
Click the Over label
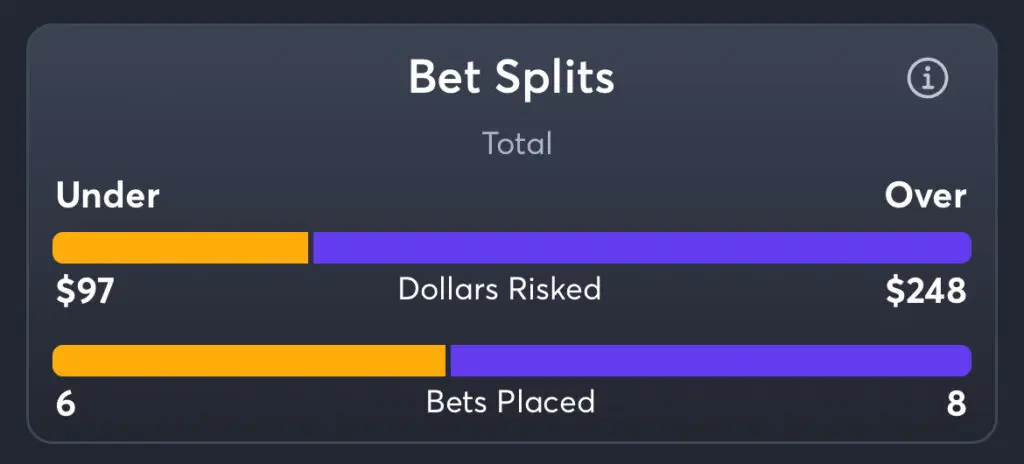[925, 196]
